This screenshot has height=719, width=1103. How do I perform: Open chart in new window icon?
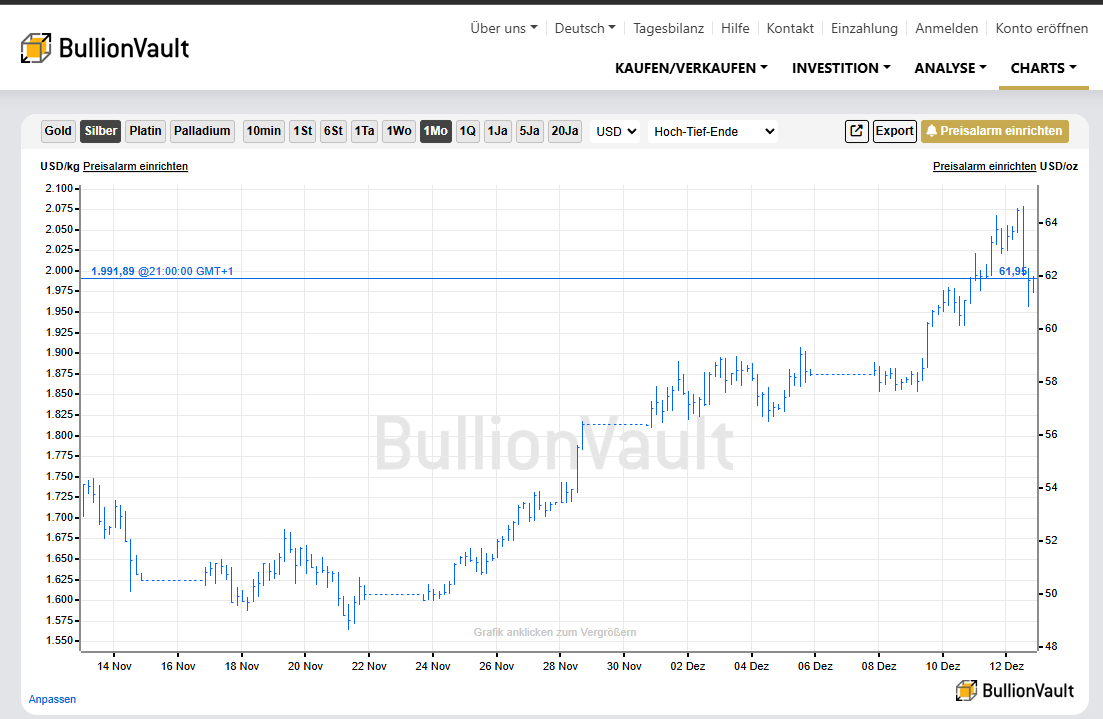(x=856, y=131)
